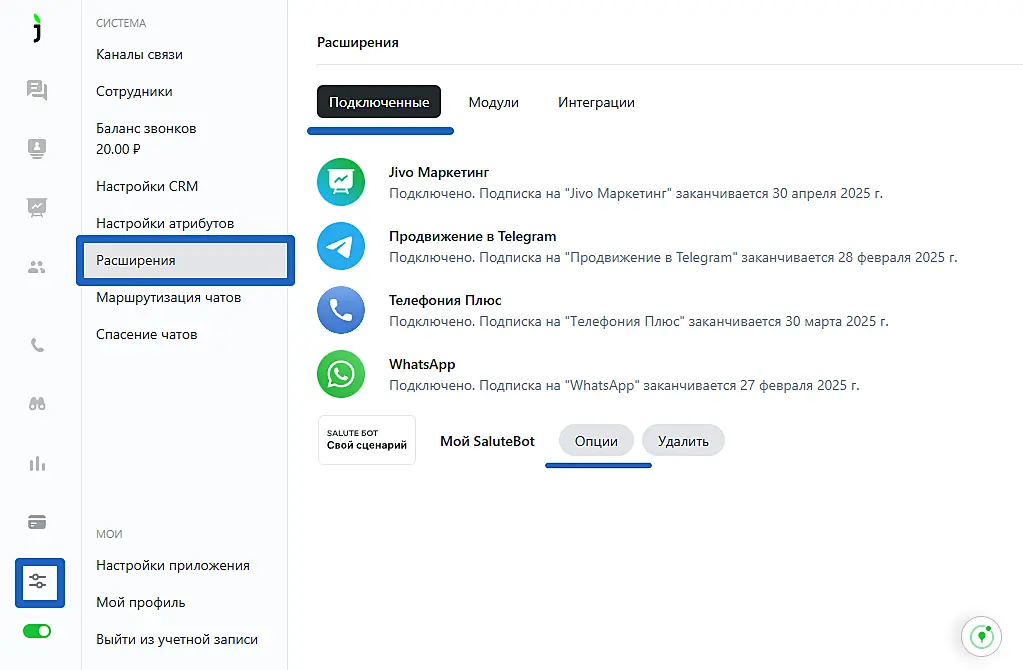This screenshot has width=1023, height=670.
Task: Open the team members icon in sidebar
Action: pos(37,267)
